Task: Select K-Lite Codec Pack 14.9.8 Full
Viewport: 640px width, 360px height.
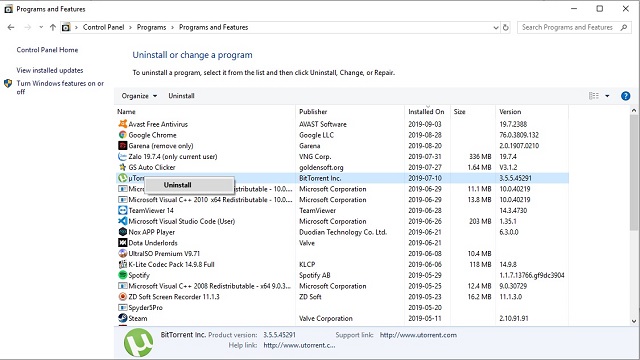Action: pyautogui.click(x=341, y=264)
